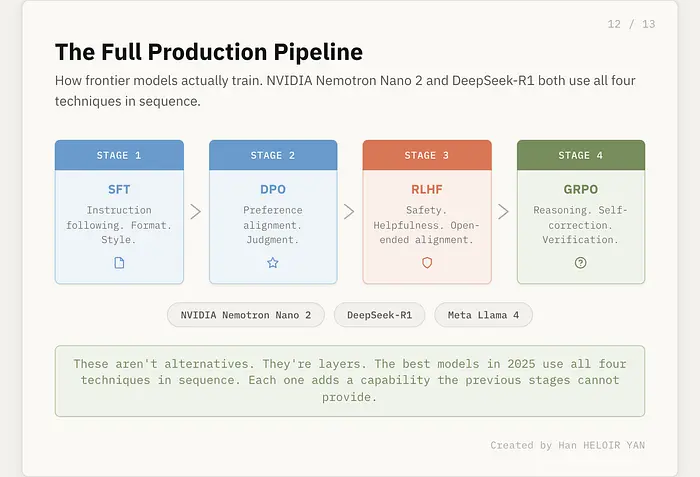Click the orange STAGE 3 header
Image resolution: width=700 pixels, height=477 pixels.
[x=427, y=155]
